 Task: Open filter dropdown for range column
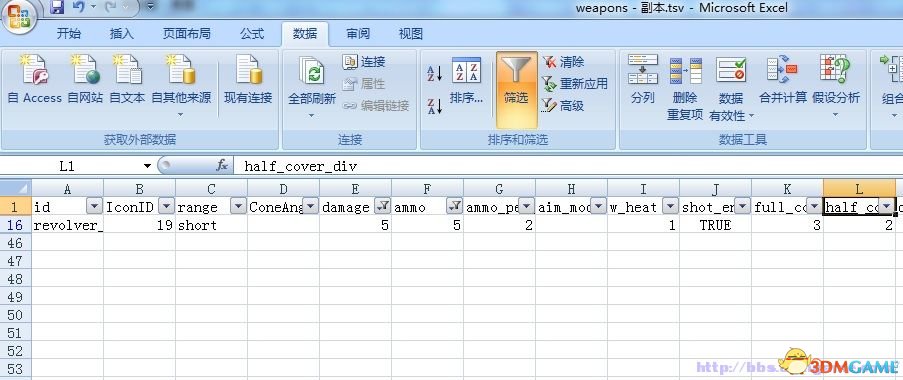click(238, 207)
